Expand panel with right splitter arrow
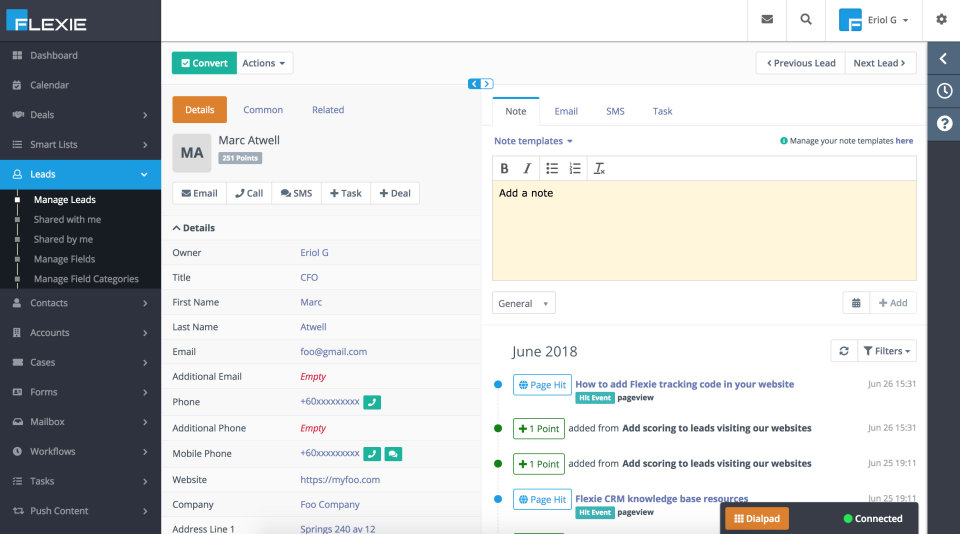This screenshot has height=534, width=960. pyautogui.click(x=487, y=84)
